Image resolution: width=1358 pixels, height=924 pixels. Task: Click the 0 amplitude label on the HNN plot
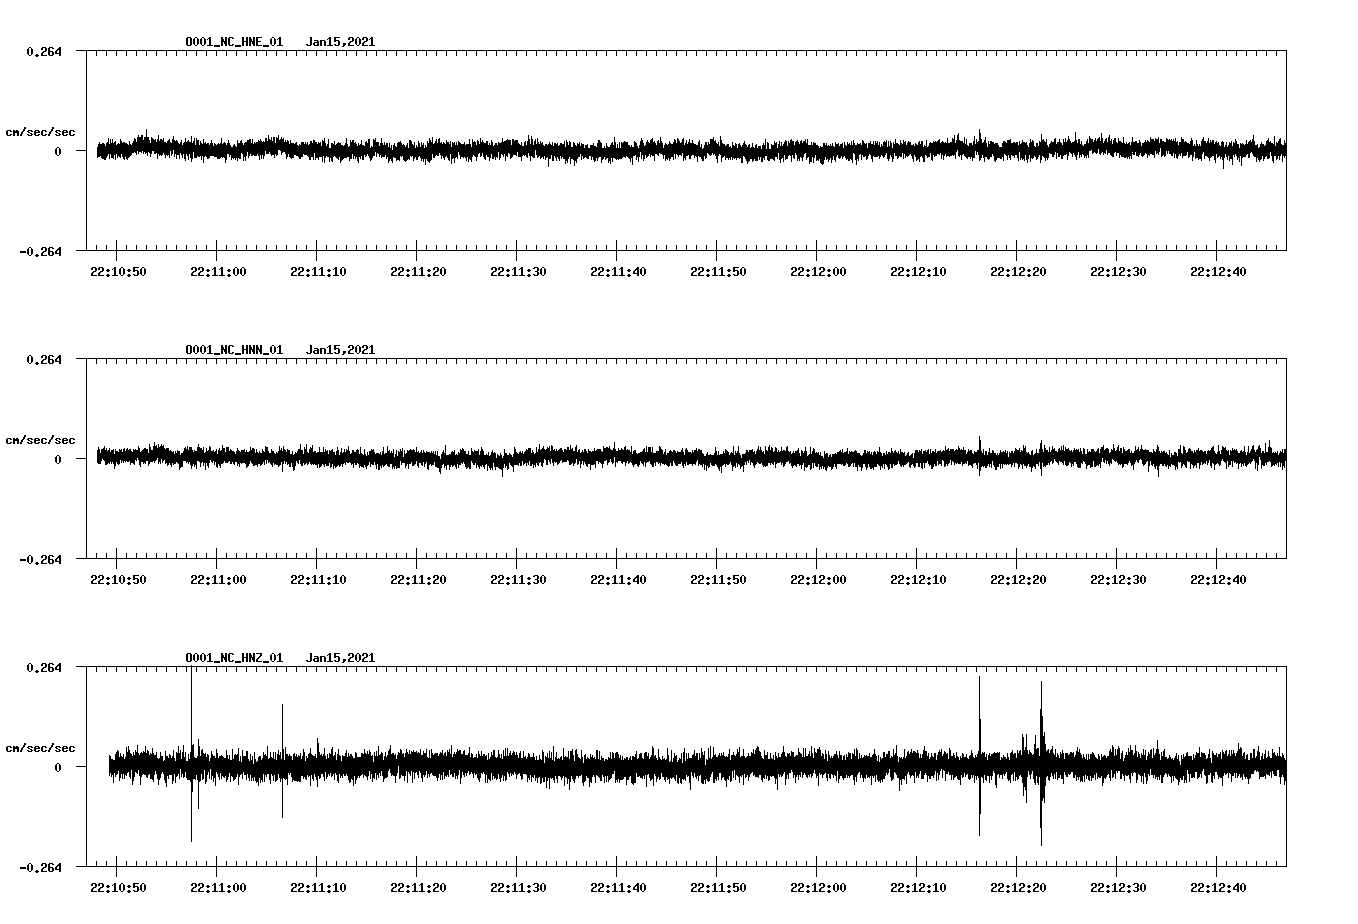point(56,460)
